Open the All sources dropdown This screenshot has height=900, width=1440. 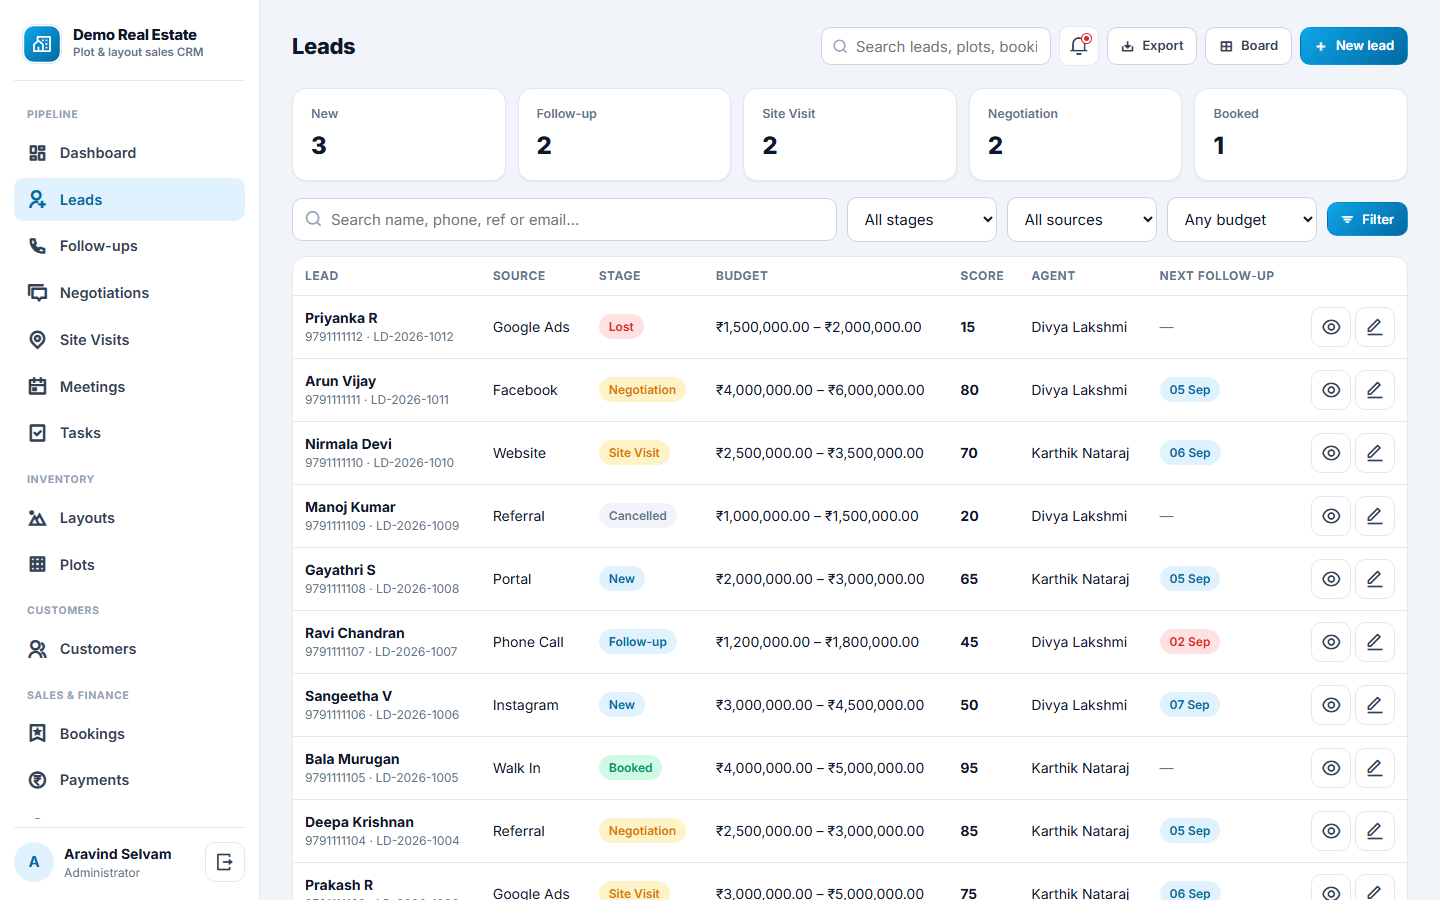tap(1082, 219)
